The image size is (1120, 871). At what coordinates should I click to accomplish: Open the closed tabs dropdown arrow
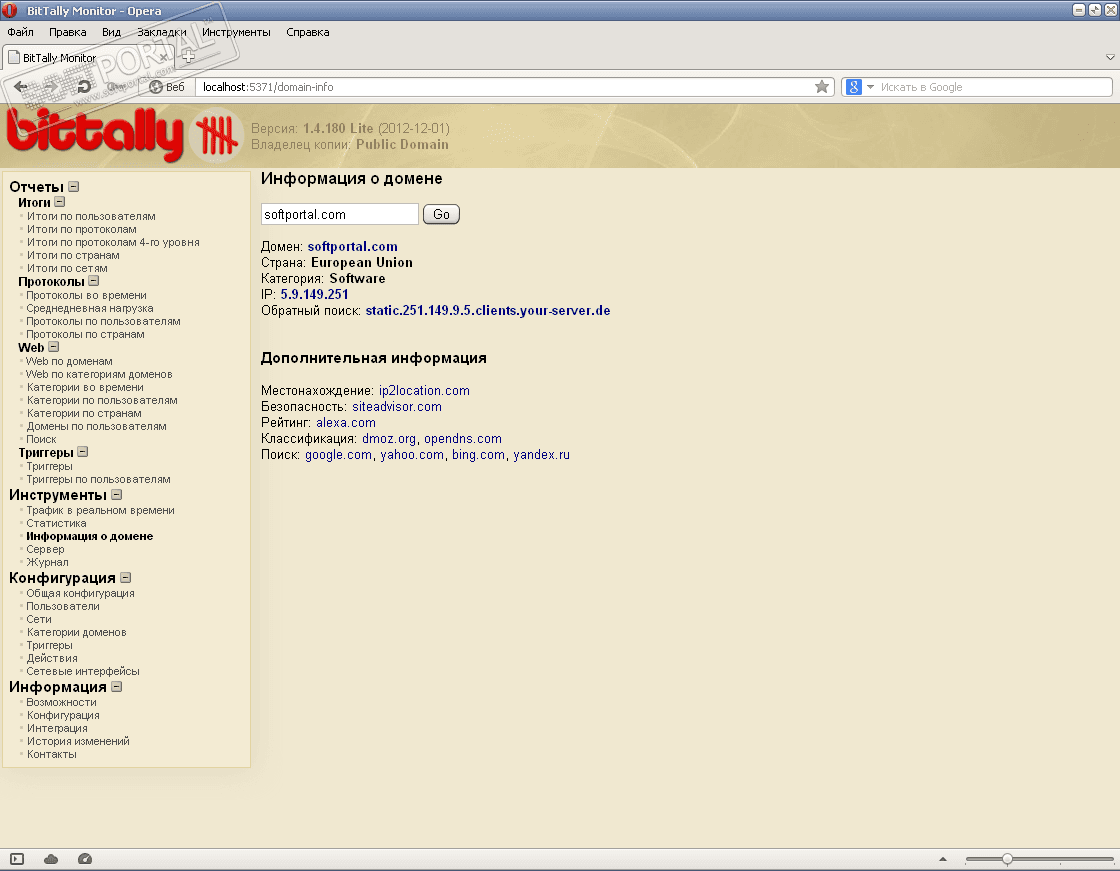(x=1110, y=57)
